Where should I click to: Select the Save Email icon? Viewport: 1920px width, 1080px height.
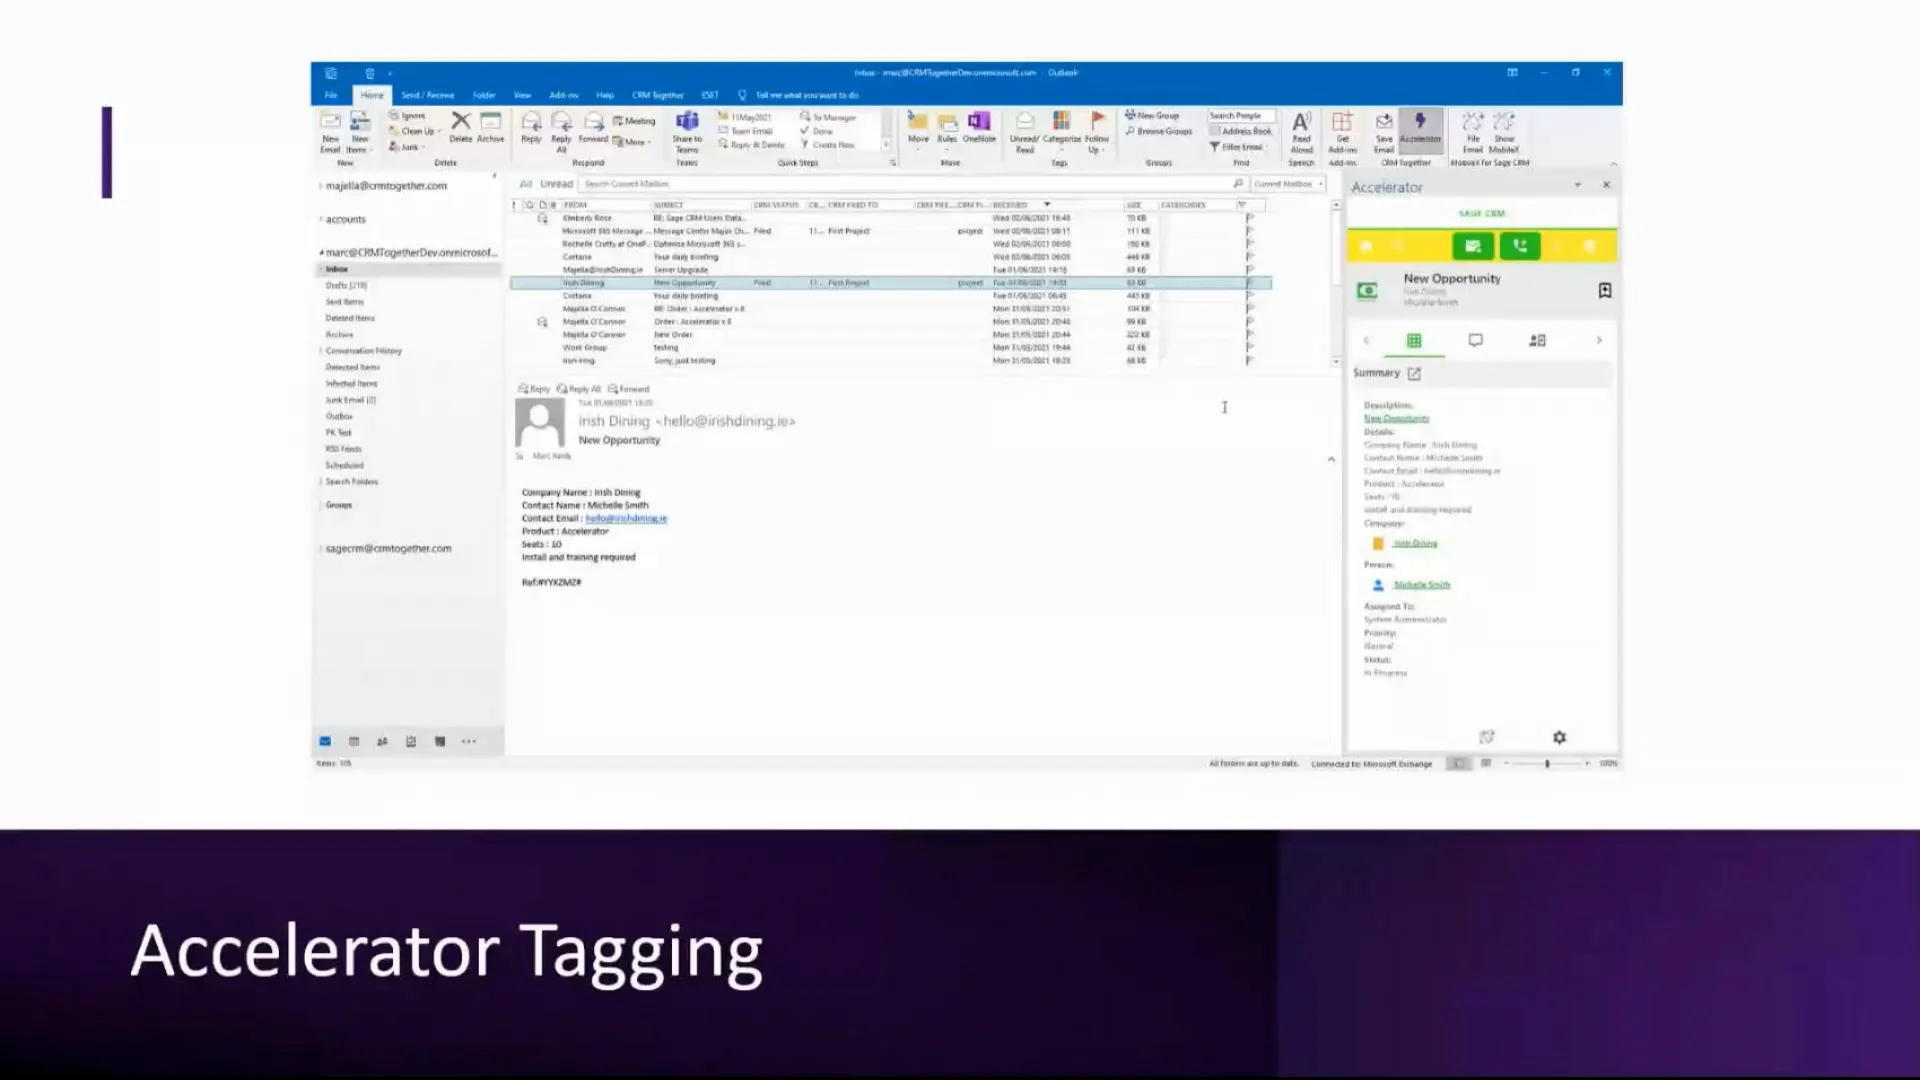(x=1383, y=131)
